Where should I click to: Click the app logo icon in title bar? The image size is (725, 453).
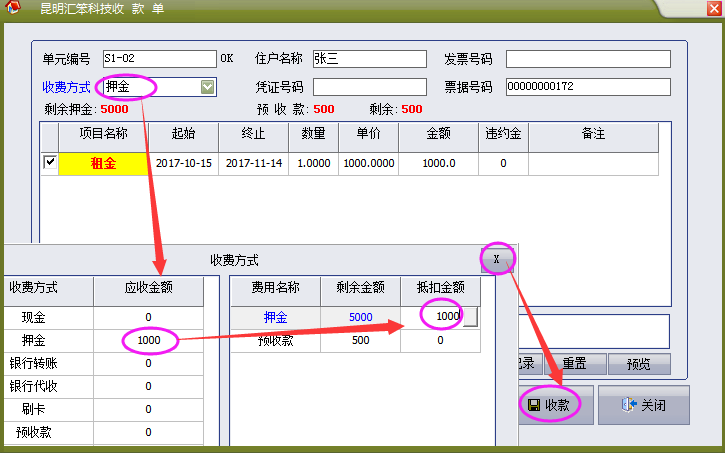12,7
